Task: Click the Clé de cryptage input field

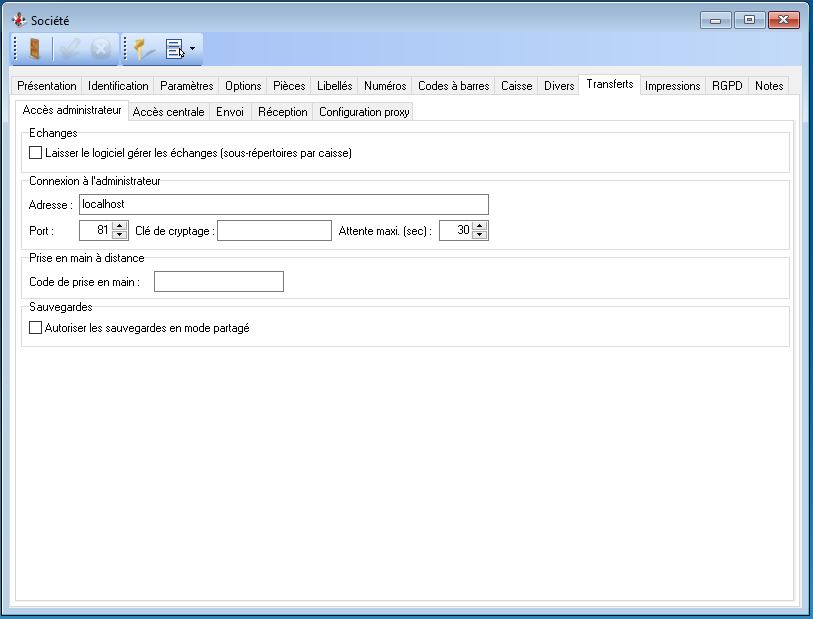Action: pos(274,231)
